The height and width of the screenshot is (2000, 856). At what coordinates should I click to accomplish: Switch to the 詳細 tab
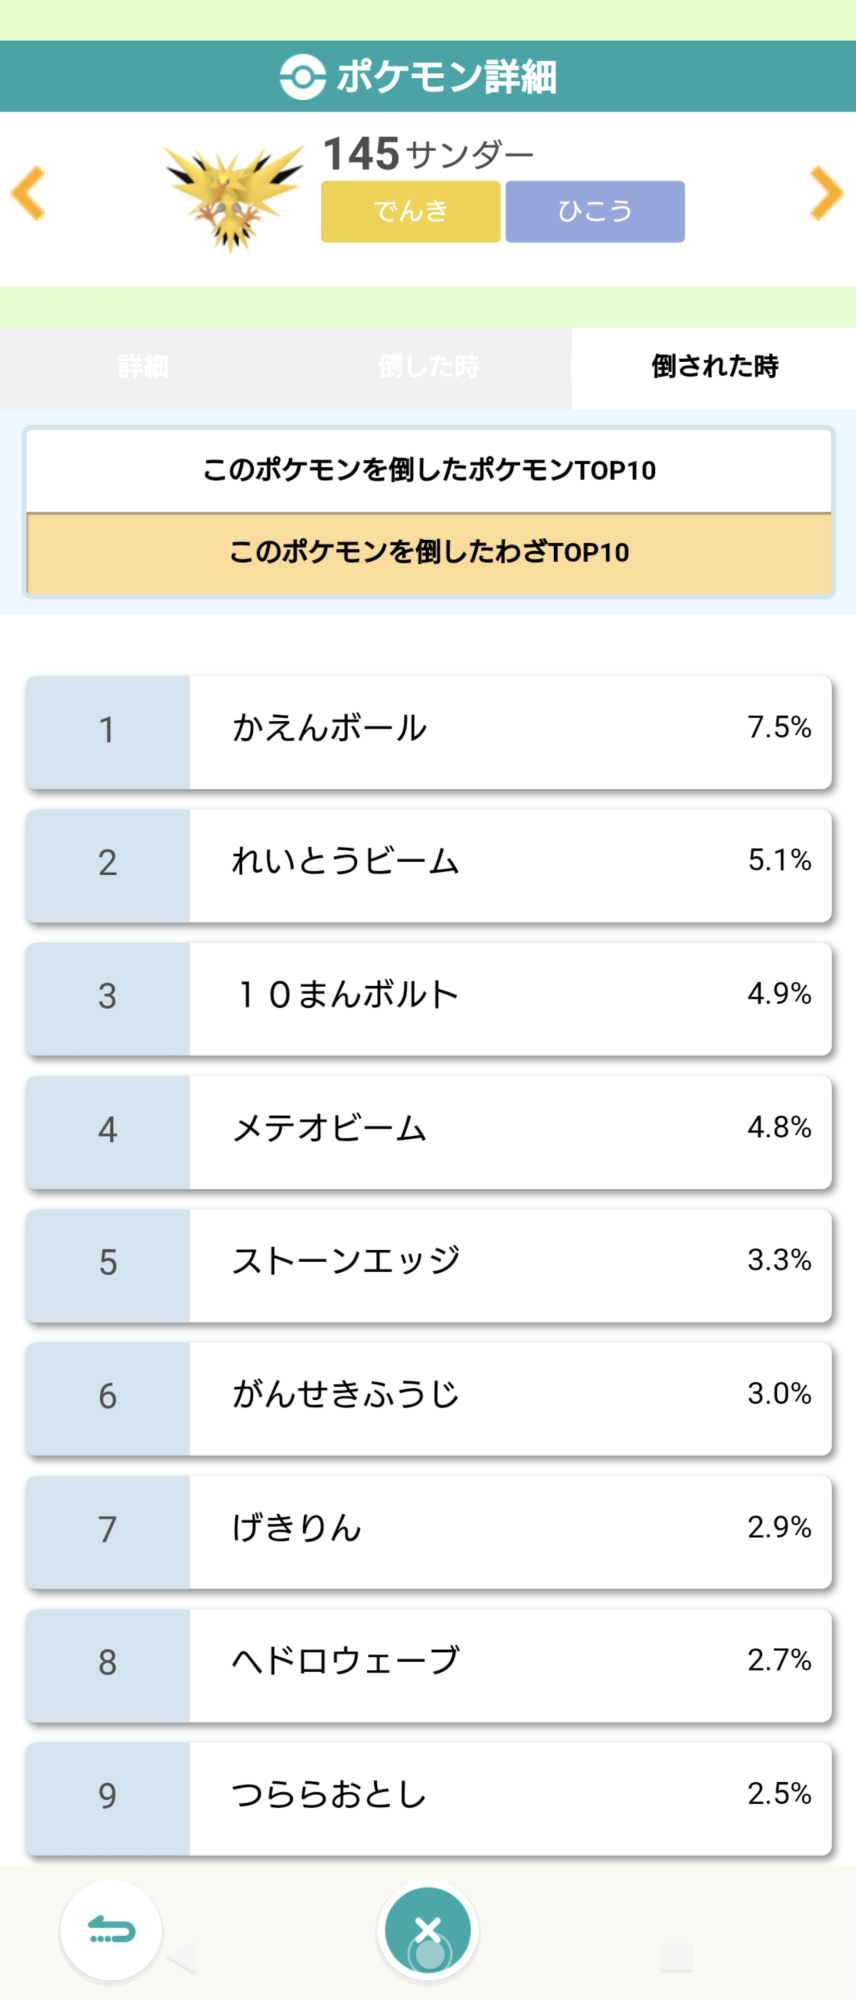pos(143,367)
